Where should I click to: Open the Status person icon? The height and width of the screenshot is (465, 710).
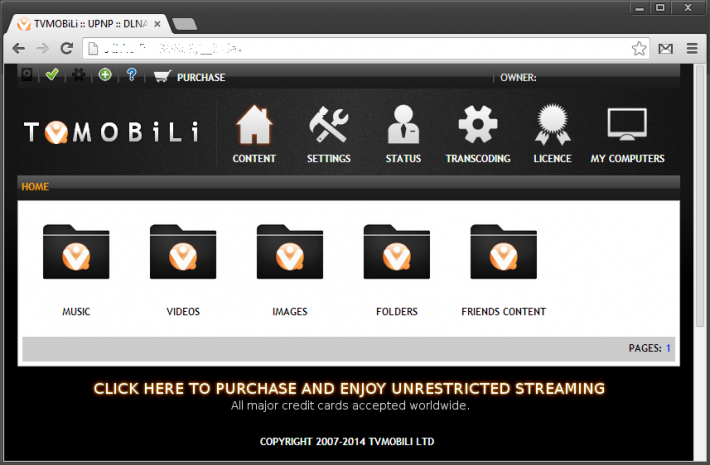tap(403, 125)
